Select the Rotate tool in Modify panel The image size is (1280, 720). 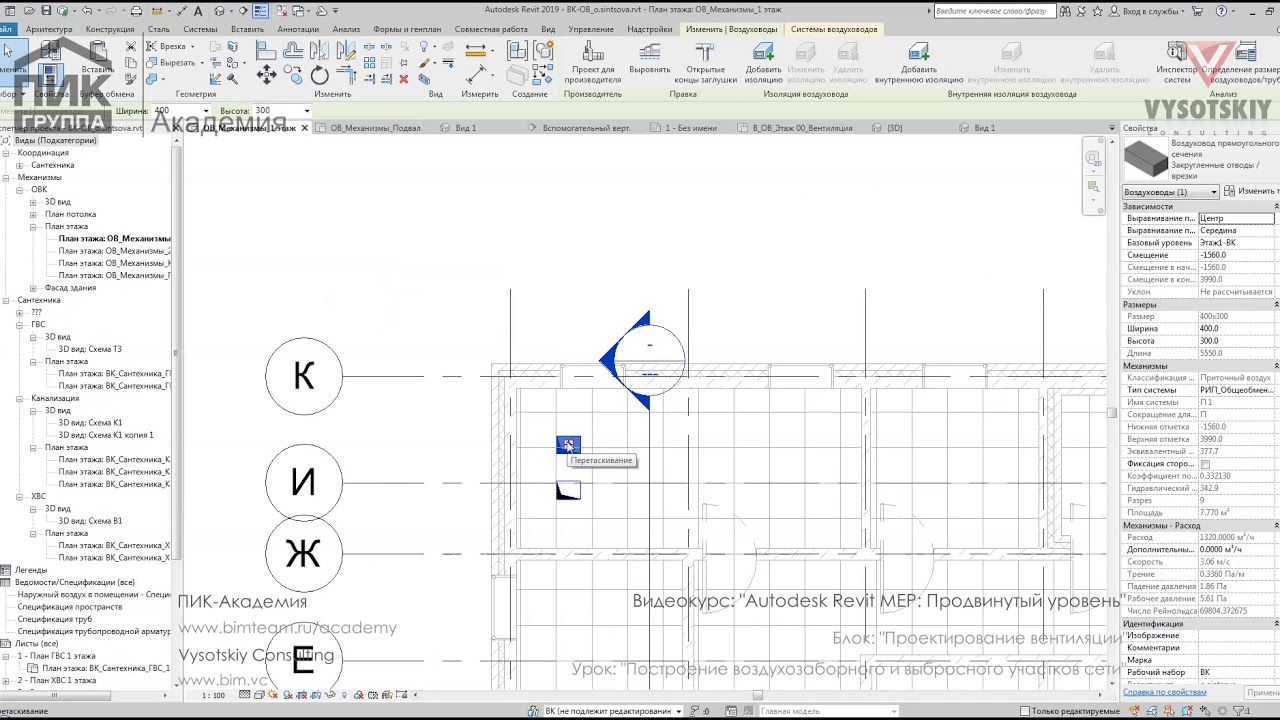pyautogui.click(x=320, y=75)
